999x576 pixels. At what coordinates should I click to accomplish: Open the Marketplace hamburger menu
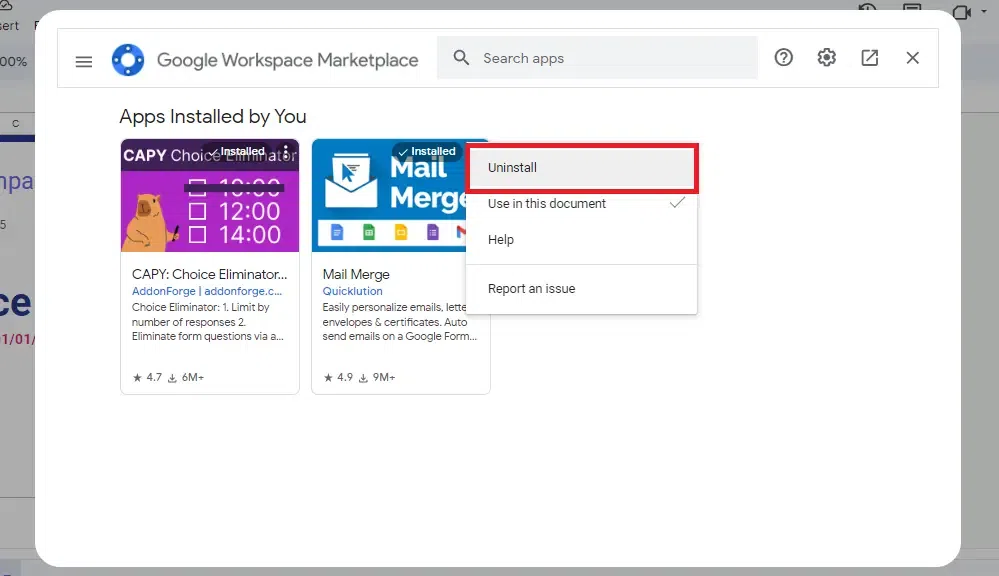click(83, 61)
